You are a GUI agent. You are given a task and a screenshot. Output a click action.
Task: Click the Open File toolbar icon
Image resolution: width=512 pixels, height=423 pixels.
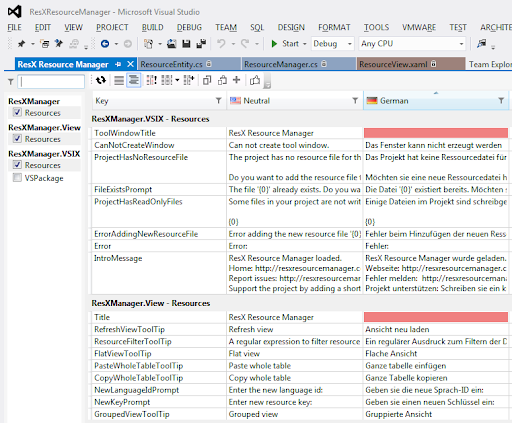(171, 44)
